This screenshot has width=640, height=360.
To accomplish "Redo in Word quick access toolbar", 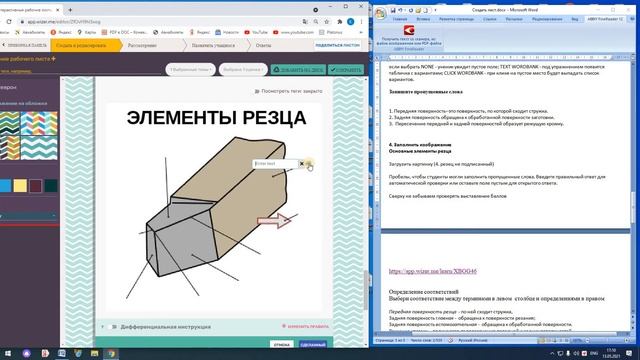I will pos(411,10).
